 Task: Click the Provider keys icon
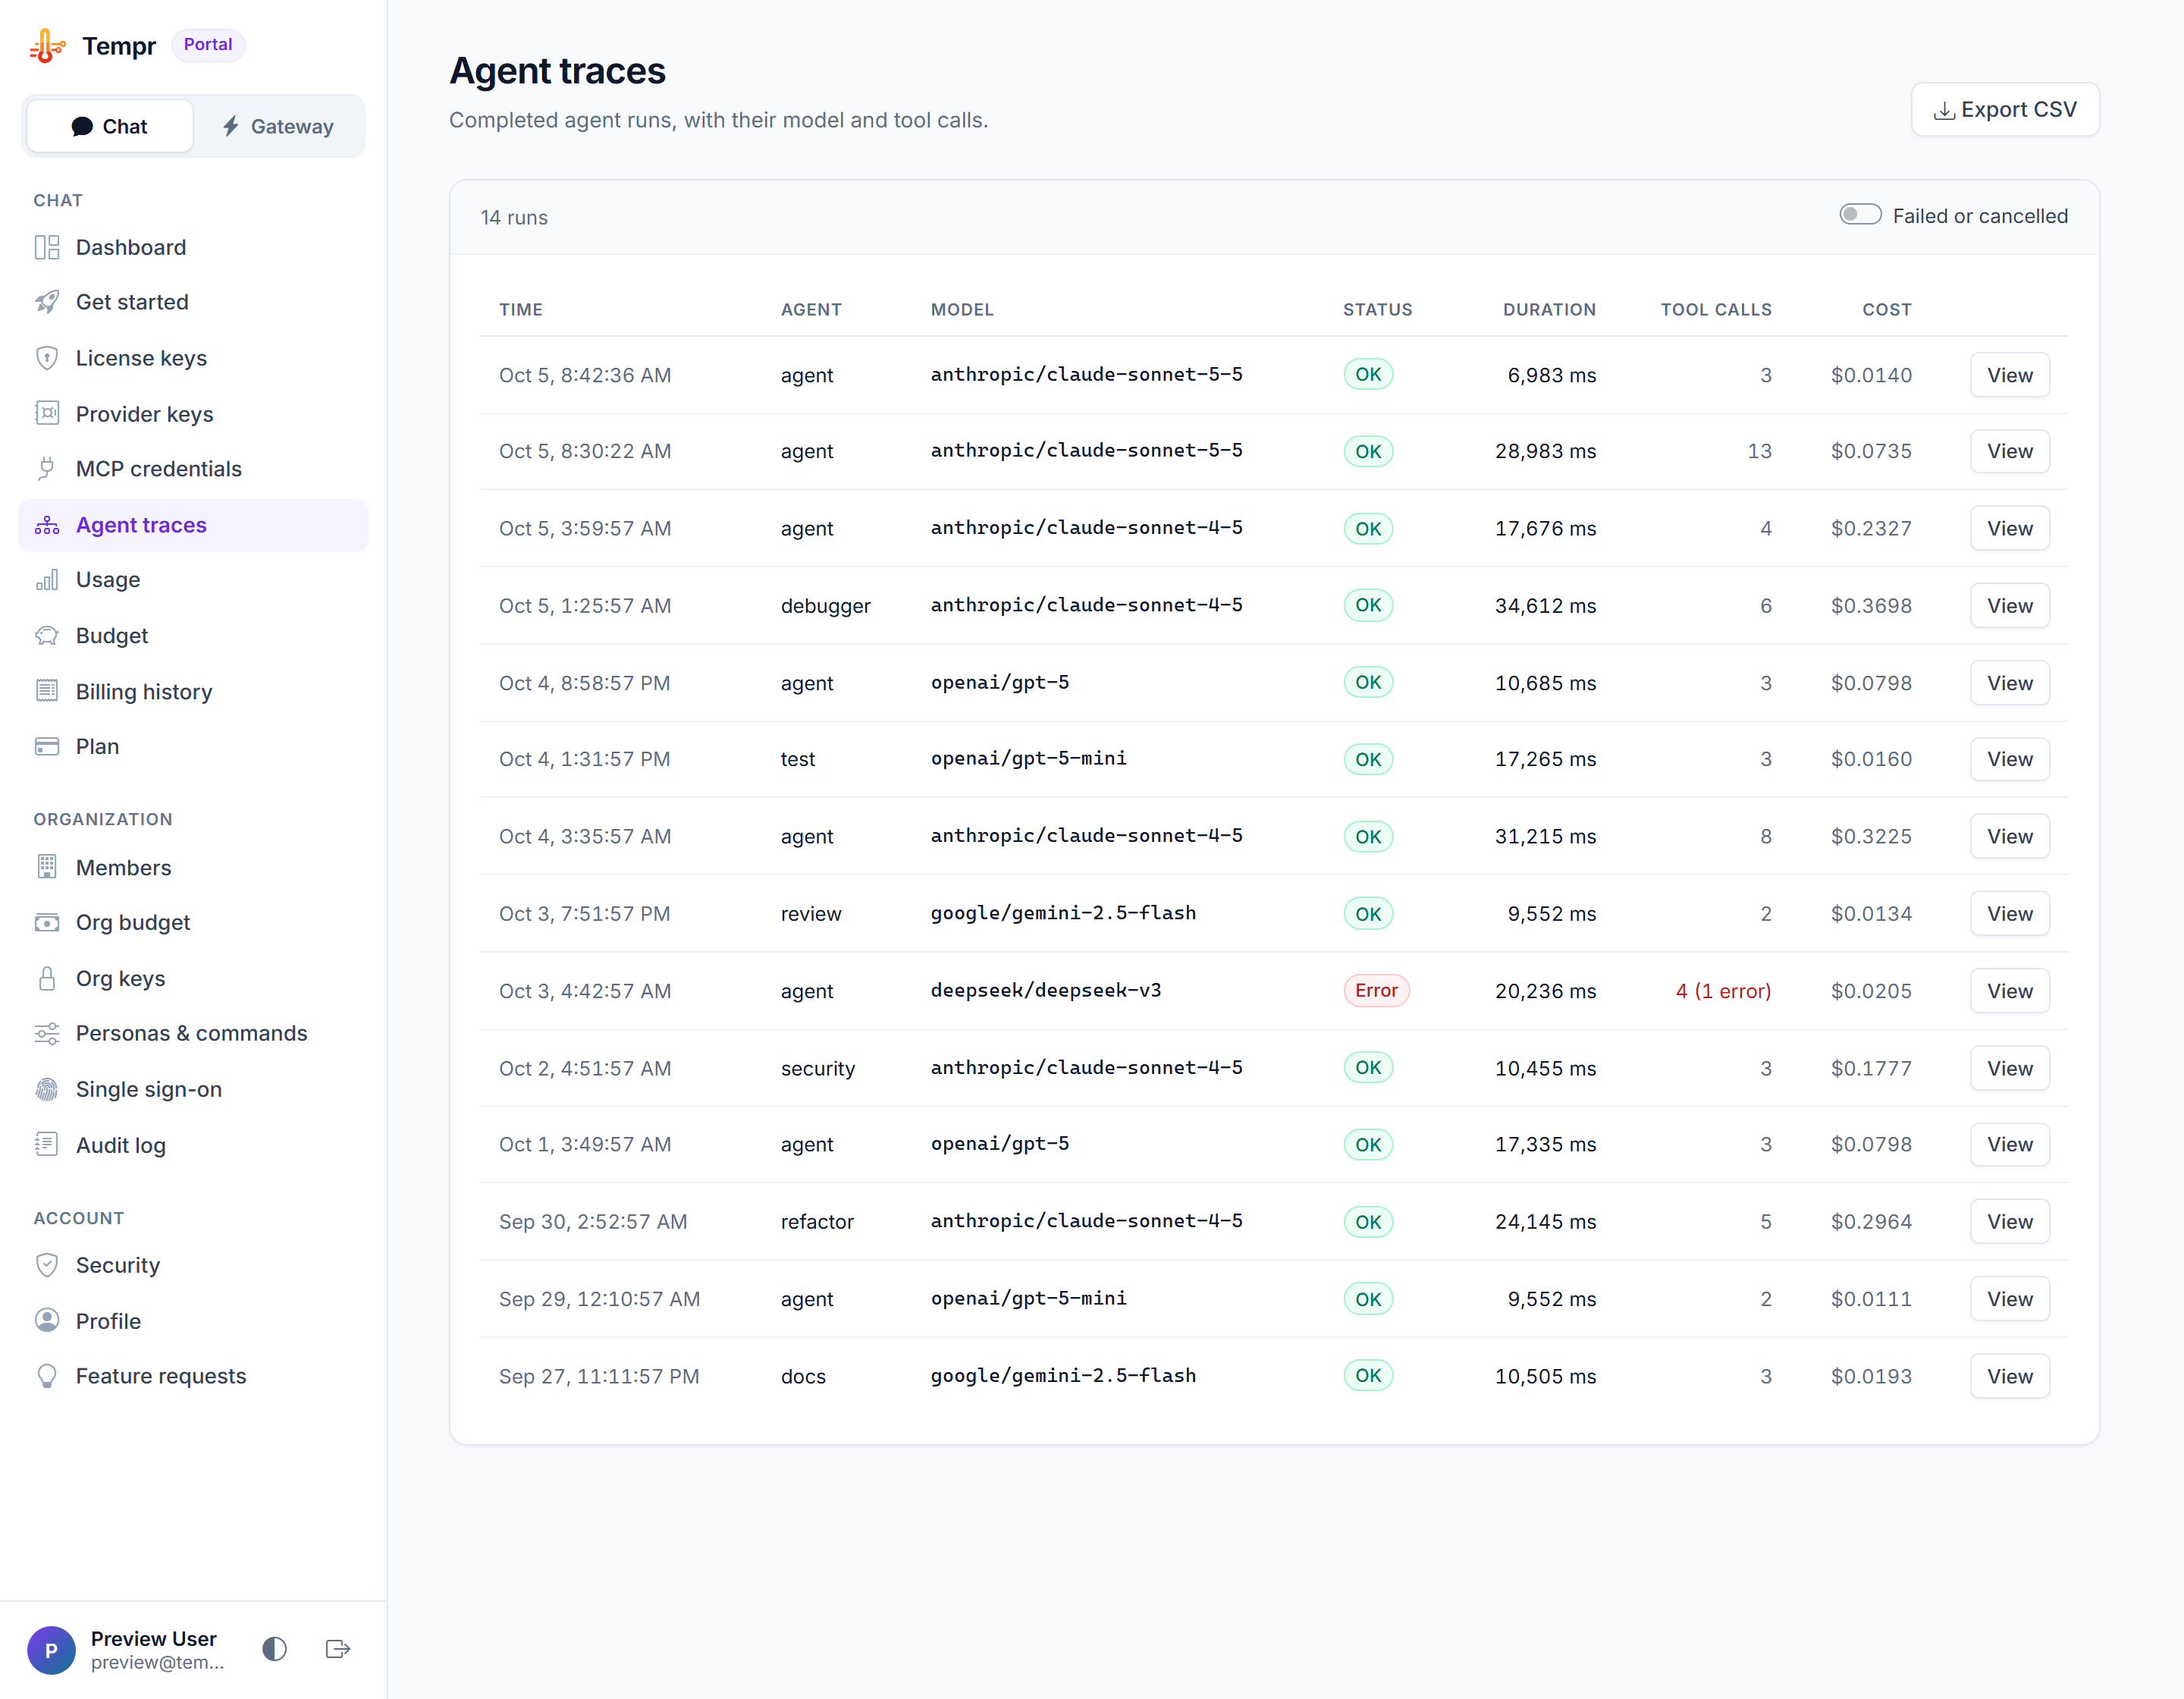pyautogui.click(x=47, y=413)
